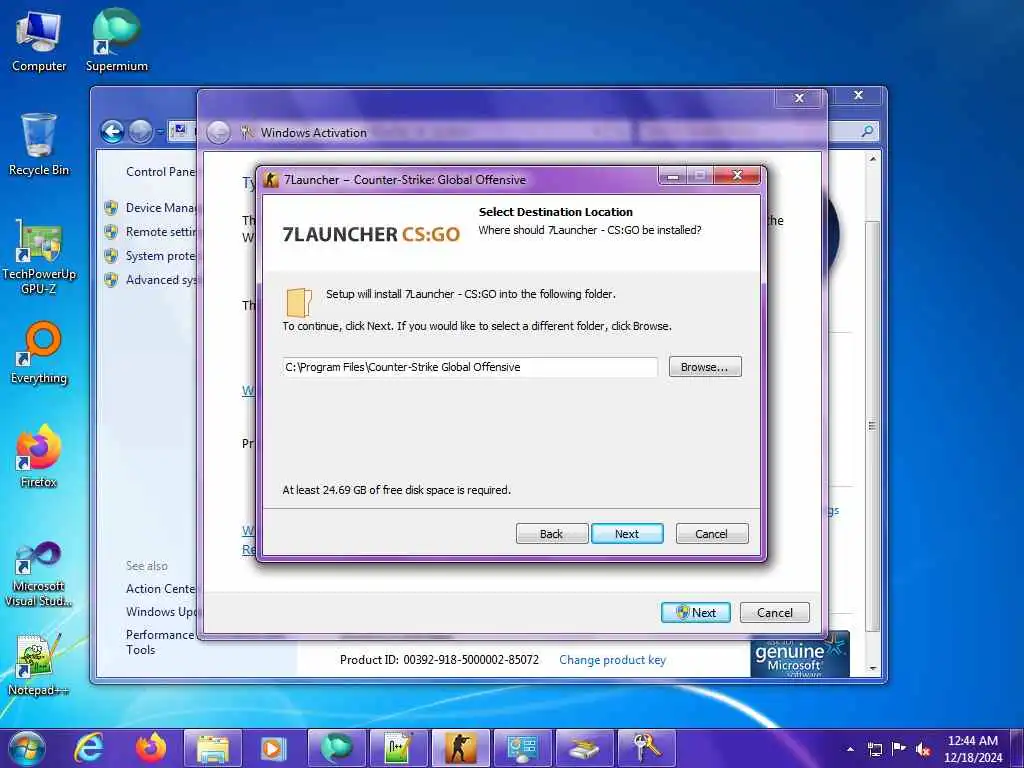
Task: Open Remote settings in the sidebar
Action: [x=160, y=232]
